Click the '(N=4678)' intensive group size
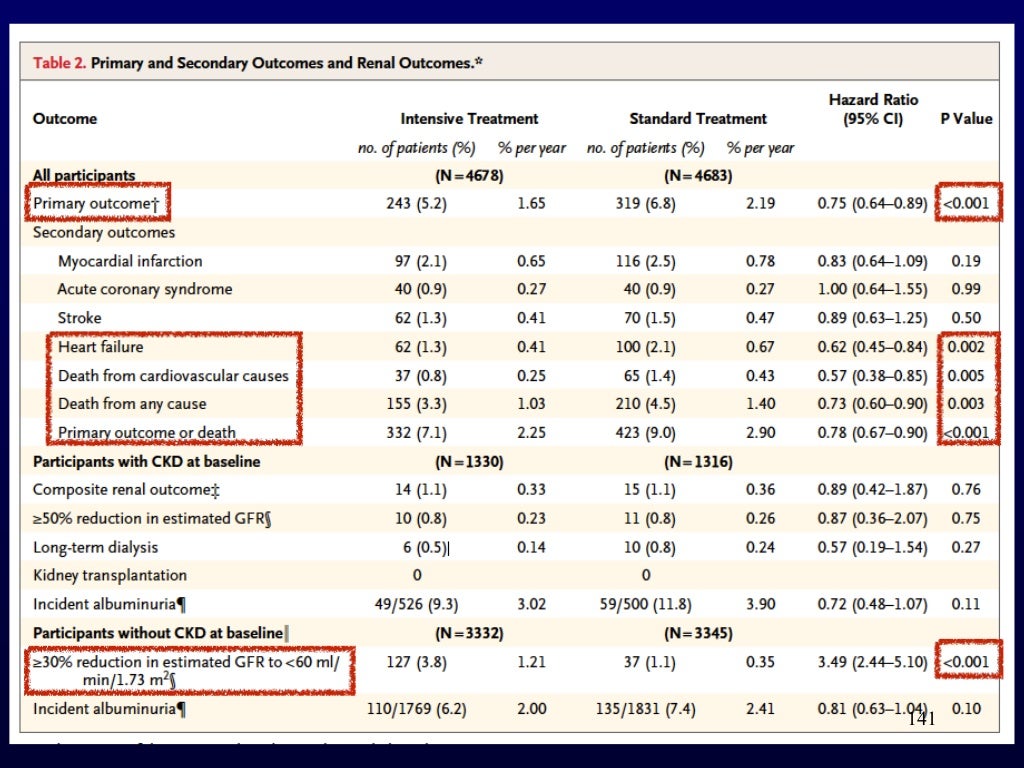This screenshot has height=768, width=1024. coord(469,176)
